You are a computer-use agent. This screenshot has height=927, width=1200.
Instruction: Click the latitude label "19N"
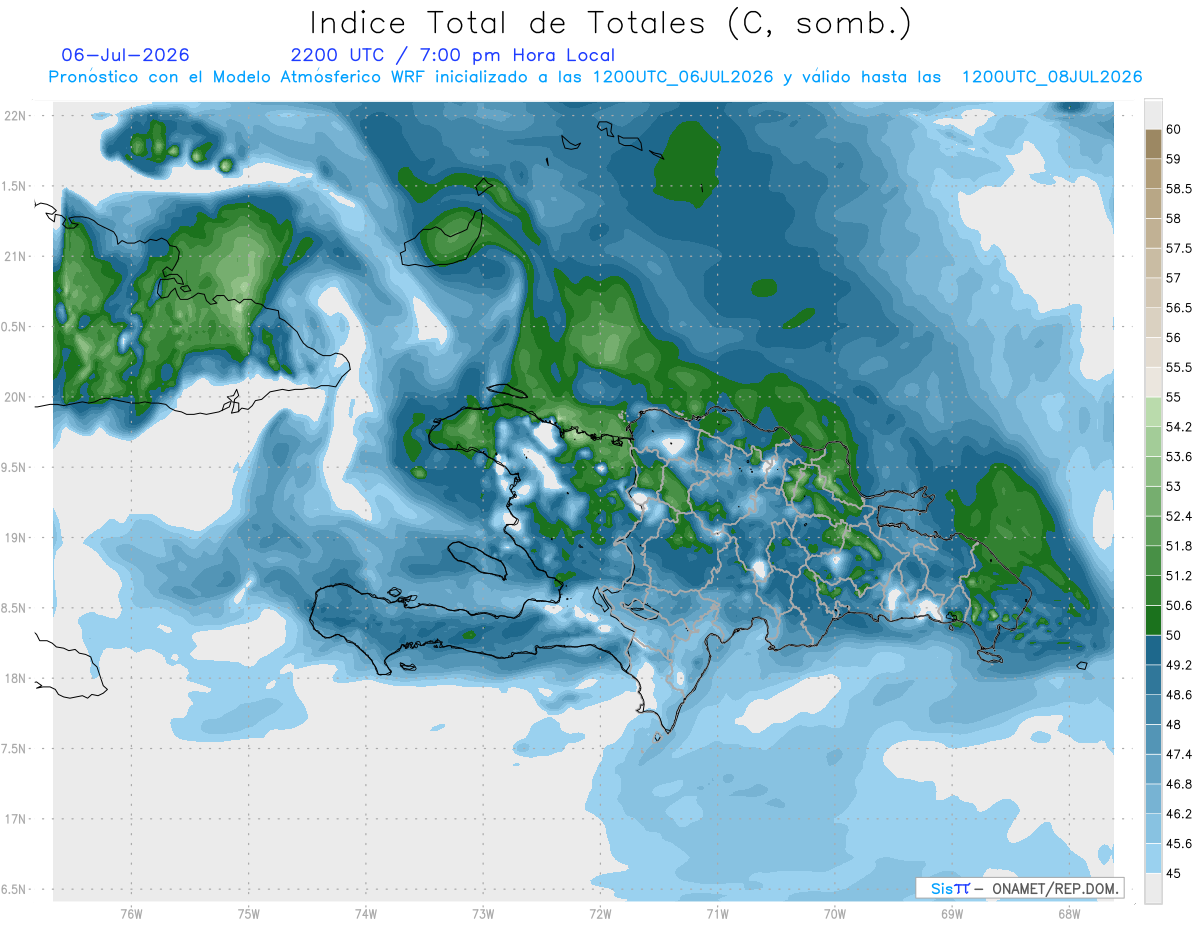15,538
